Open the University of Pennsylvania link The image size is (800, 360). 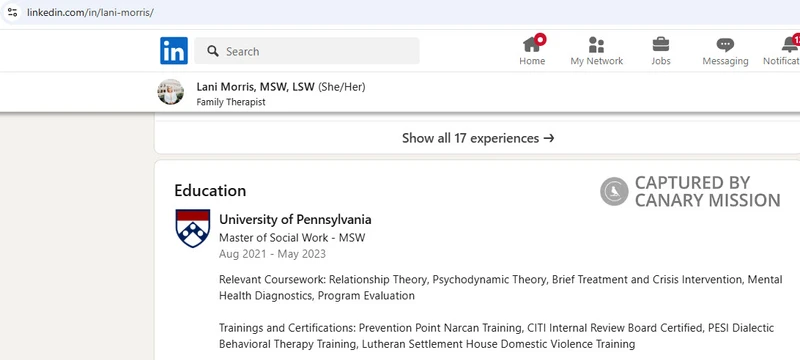(295, 220)
